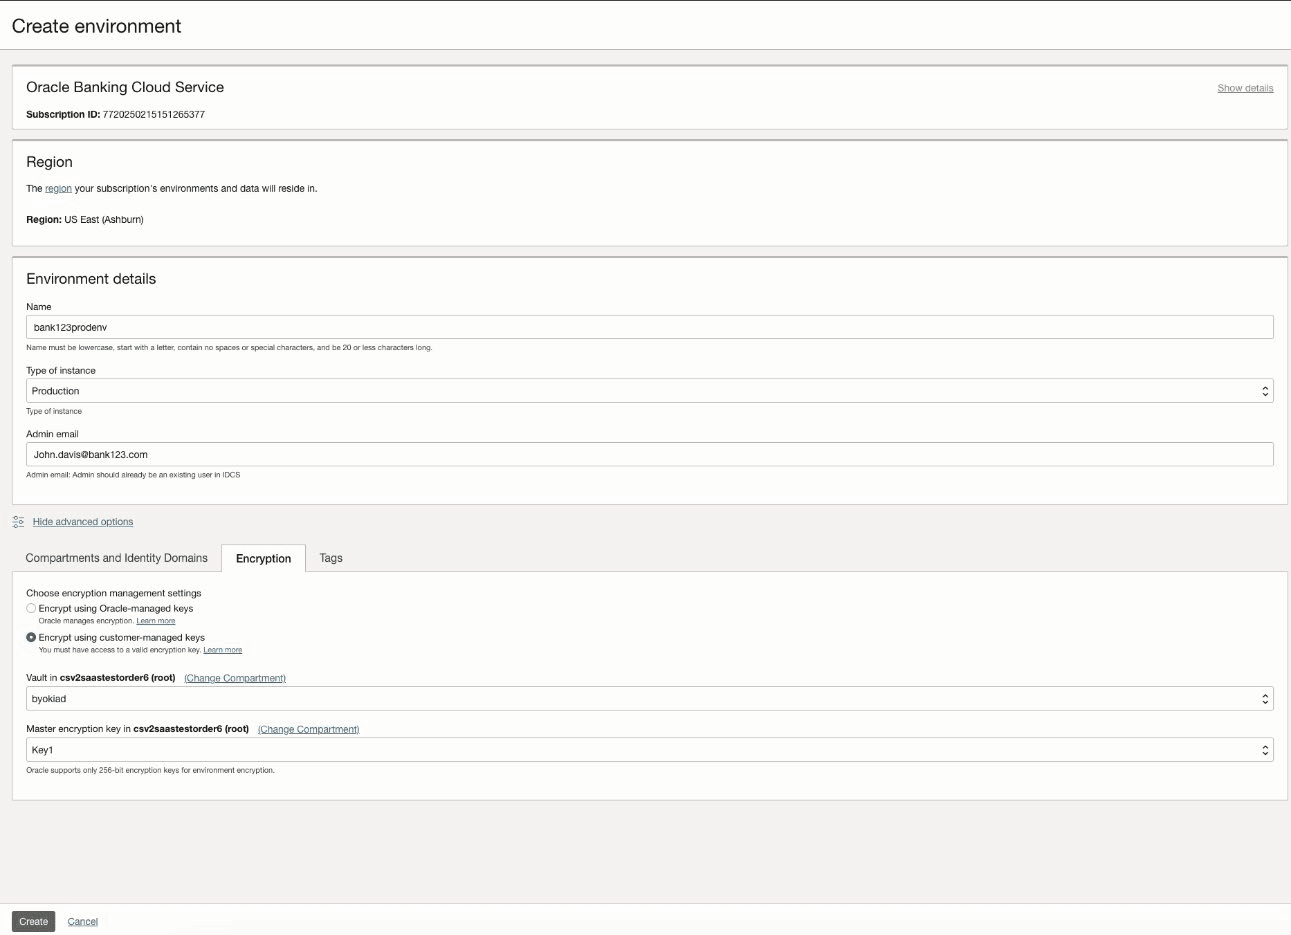The height and width of the screenshot is (935, 1291).
Task: Open the Master encryption key dropdown
Action: click(649, 750)
